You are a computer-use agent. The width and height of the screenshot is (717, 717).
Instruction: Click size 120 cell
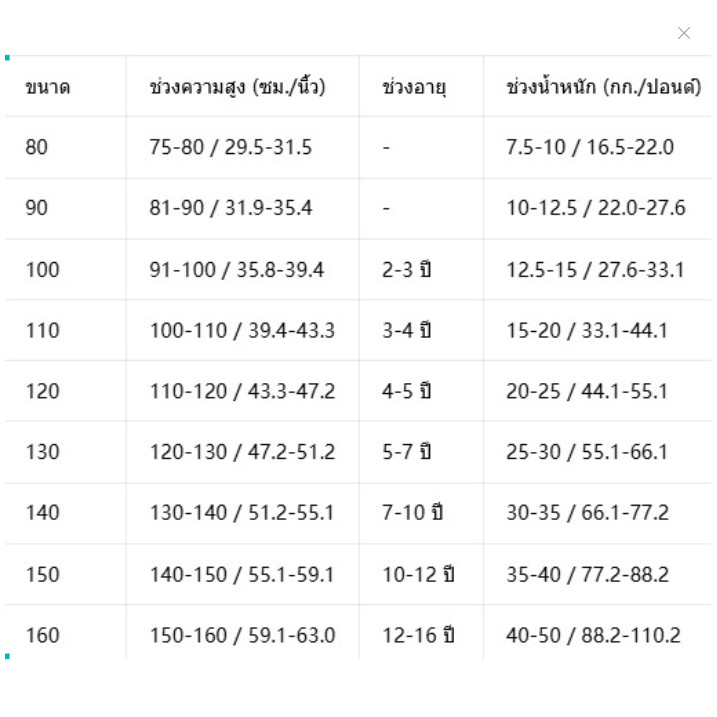pos(43,391)
